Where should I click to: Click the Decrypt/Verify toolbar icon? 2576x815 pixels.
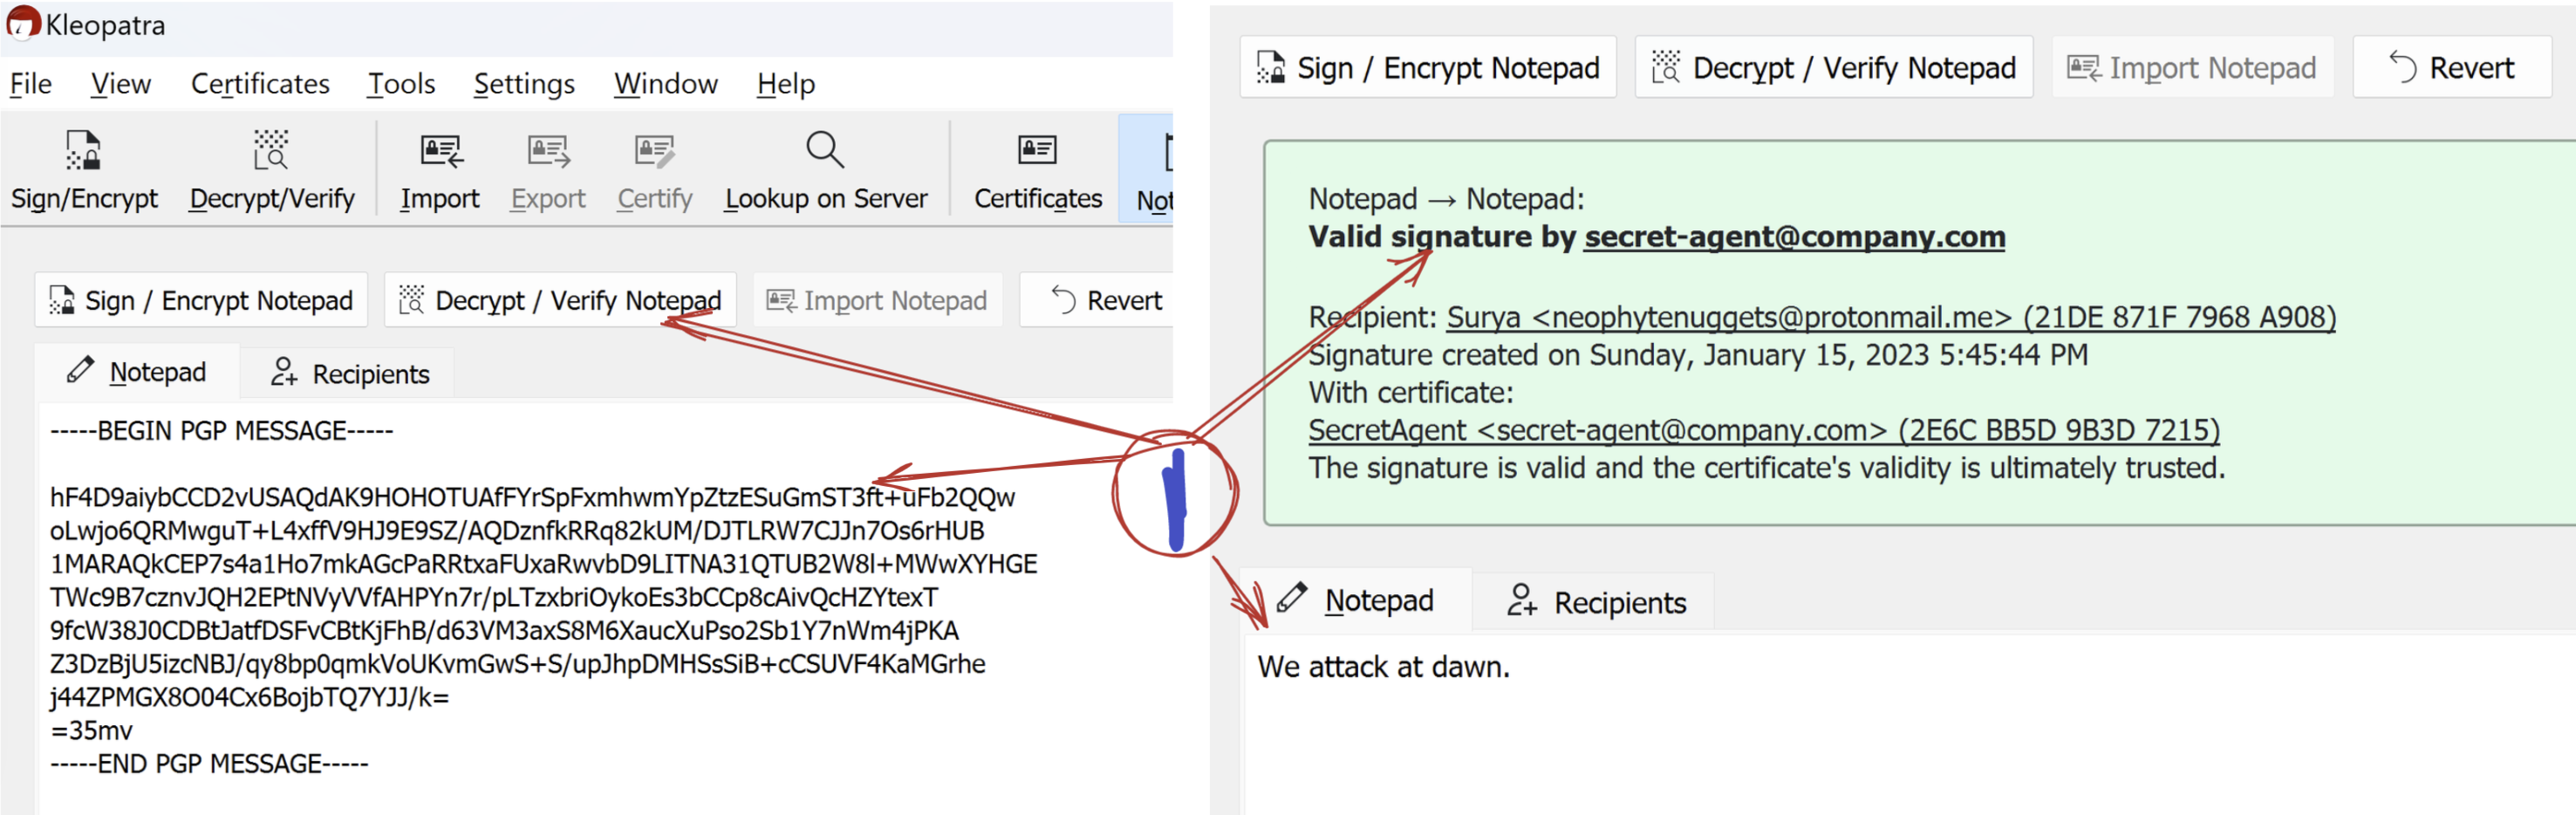(x=270, y=151)
